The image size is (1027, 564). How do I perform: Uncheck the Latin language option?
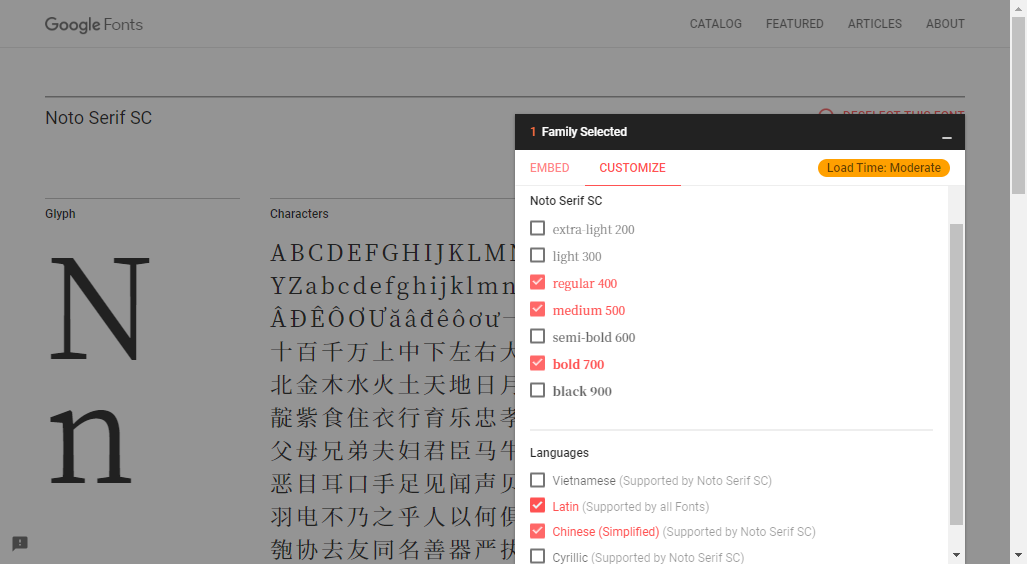(x=537, y=505)
